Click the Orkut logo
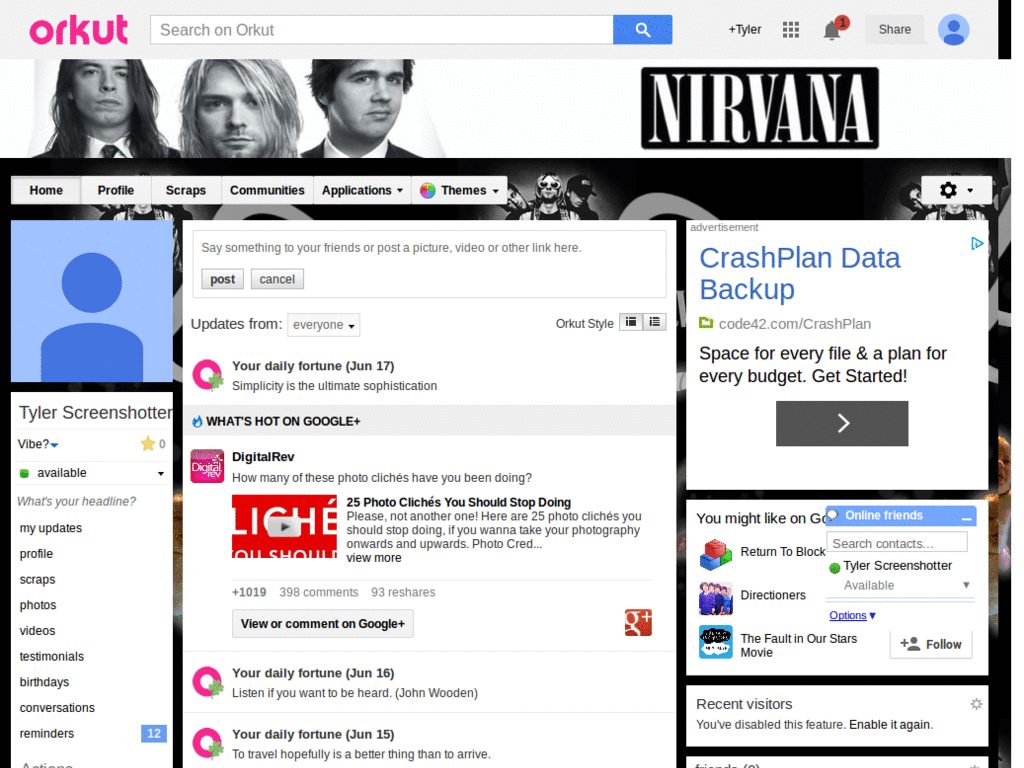This screenshot has height=768, width=1024. click(78, 30)
